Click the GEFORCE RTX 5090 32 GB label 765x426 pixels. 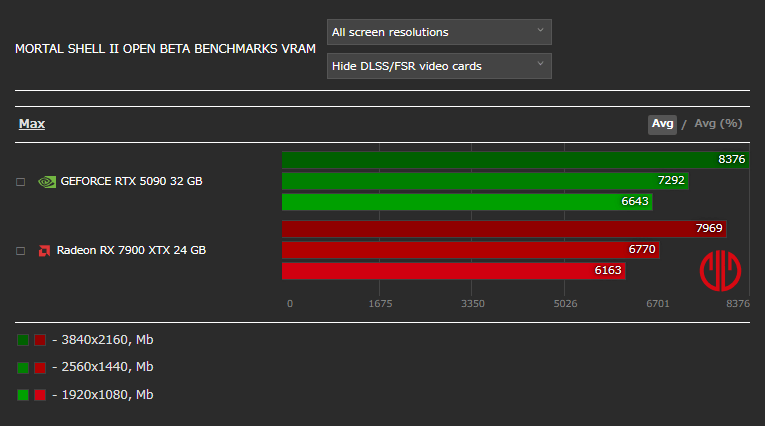tap(131, 182)
